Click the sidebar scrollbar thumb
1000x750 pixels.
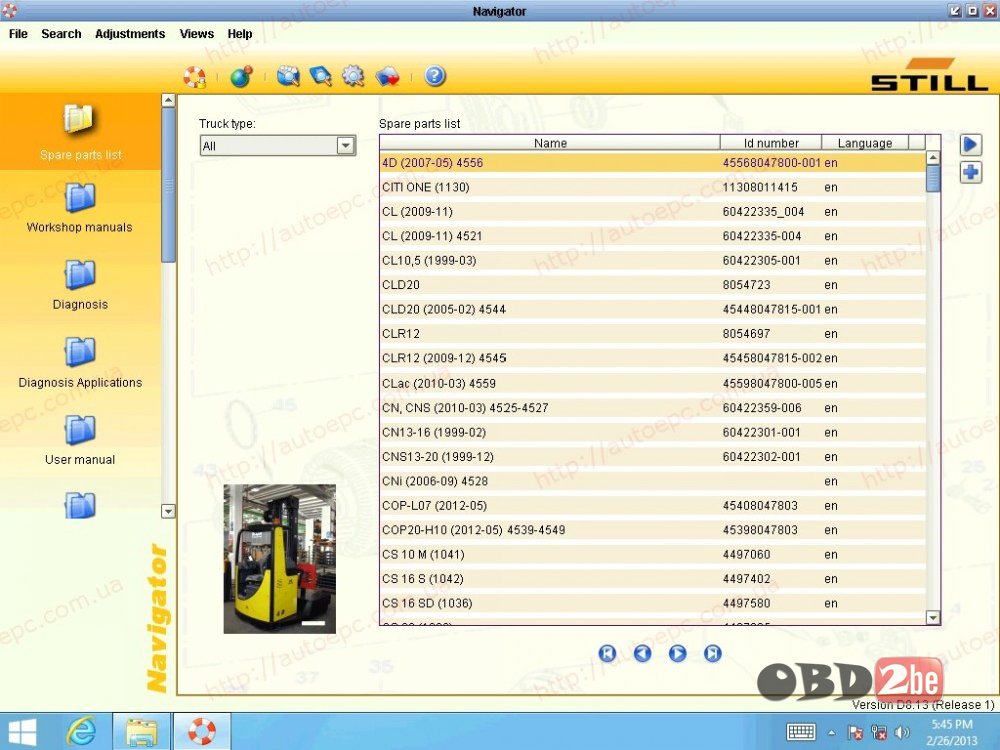168,185
